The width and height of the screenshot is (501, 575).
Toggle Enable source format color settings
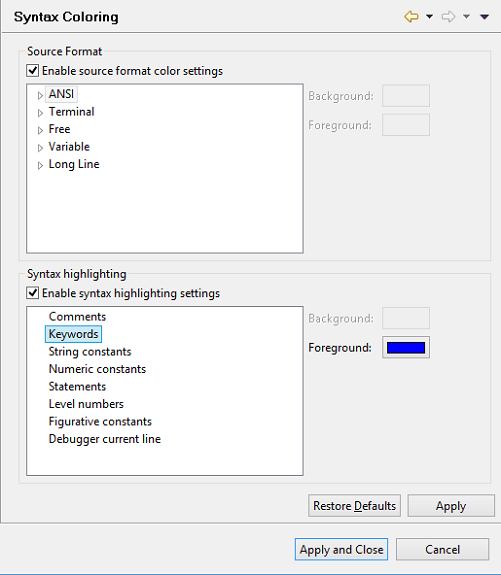tap(33, 70)
